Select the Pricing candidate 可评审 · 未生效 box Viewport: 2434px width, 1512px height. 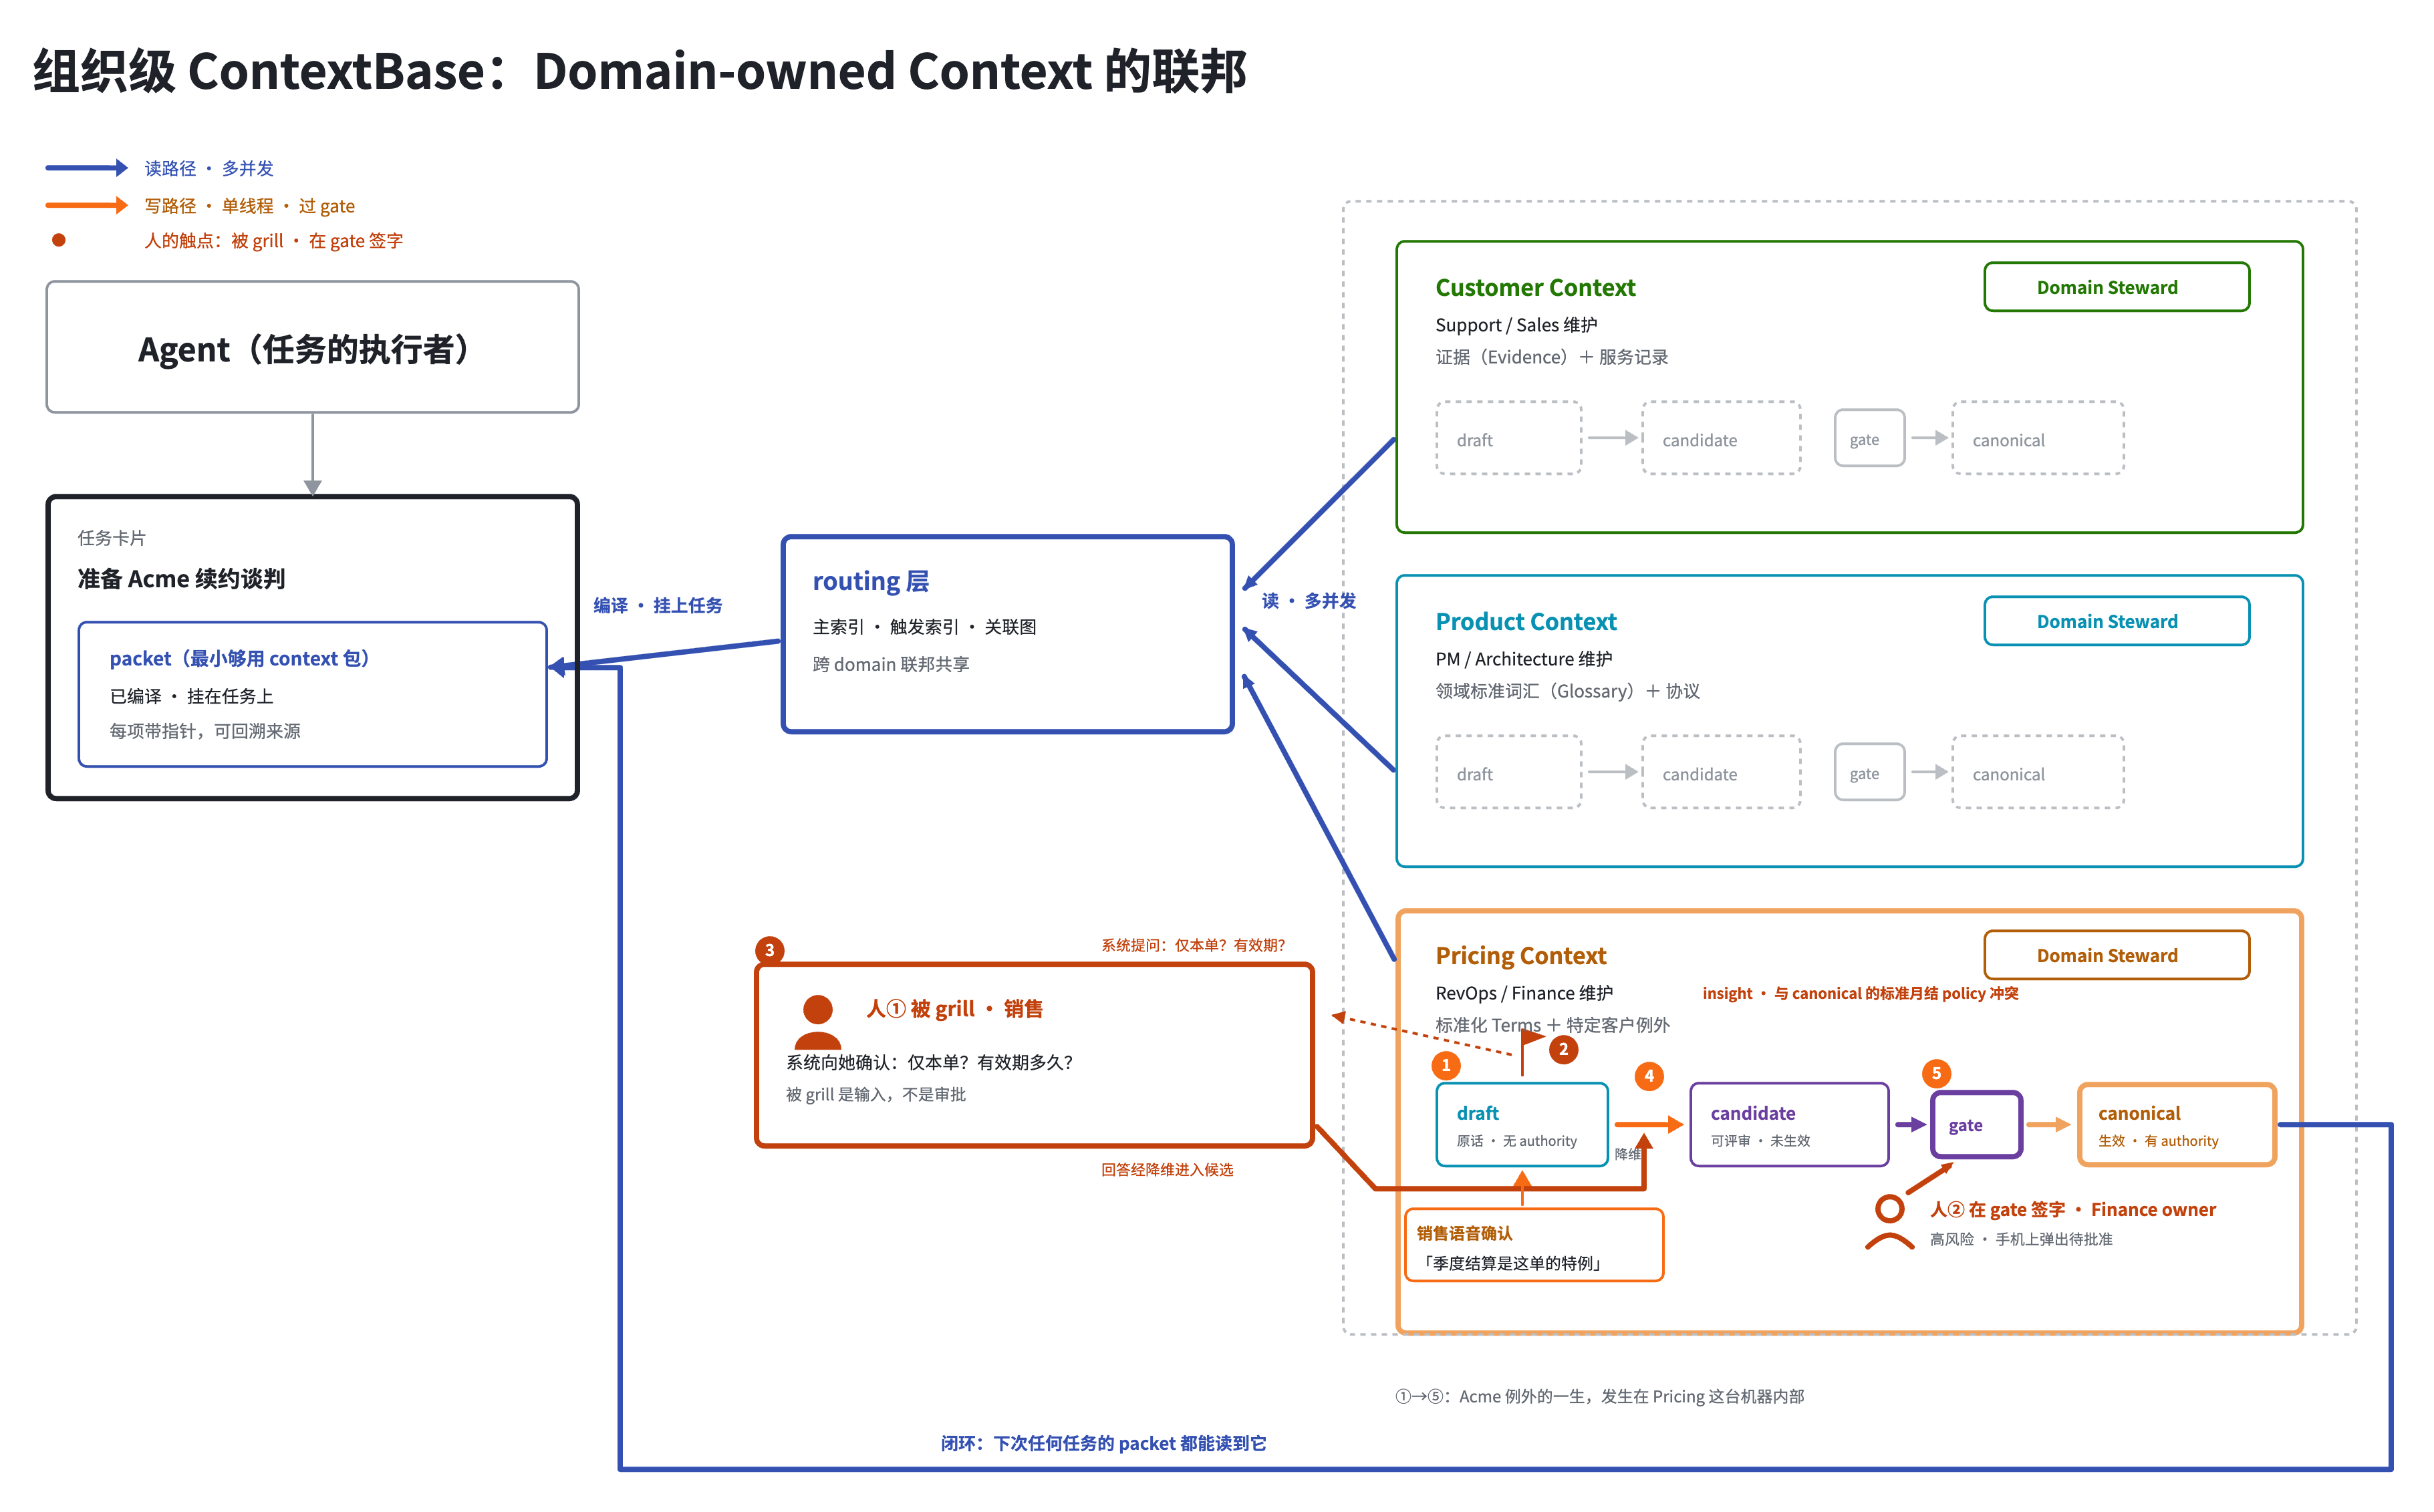(1789, 1125)
